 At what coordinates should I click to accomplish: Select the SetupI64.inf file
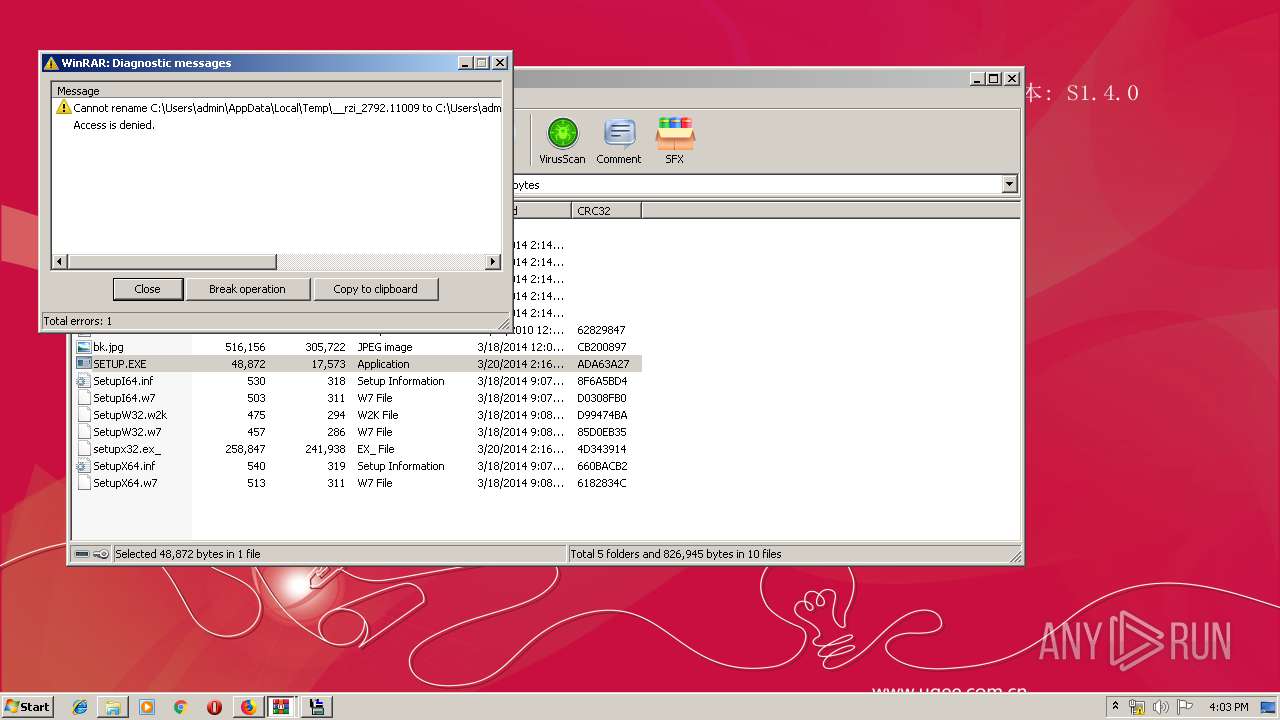click(358, 381)
